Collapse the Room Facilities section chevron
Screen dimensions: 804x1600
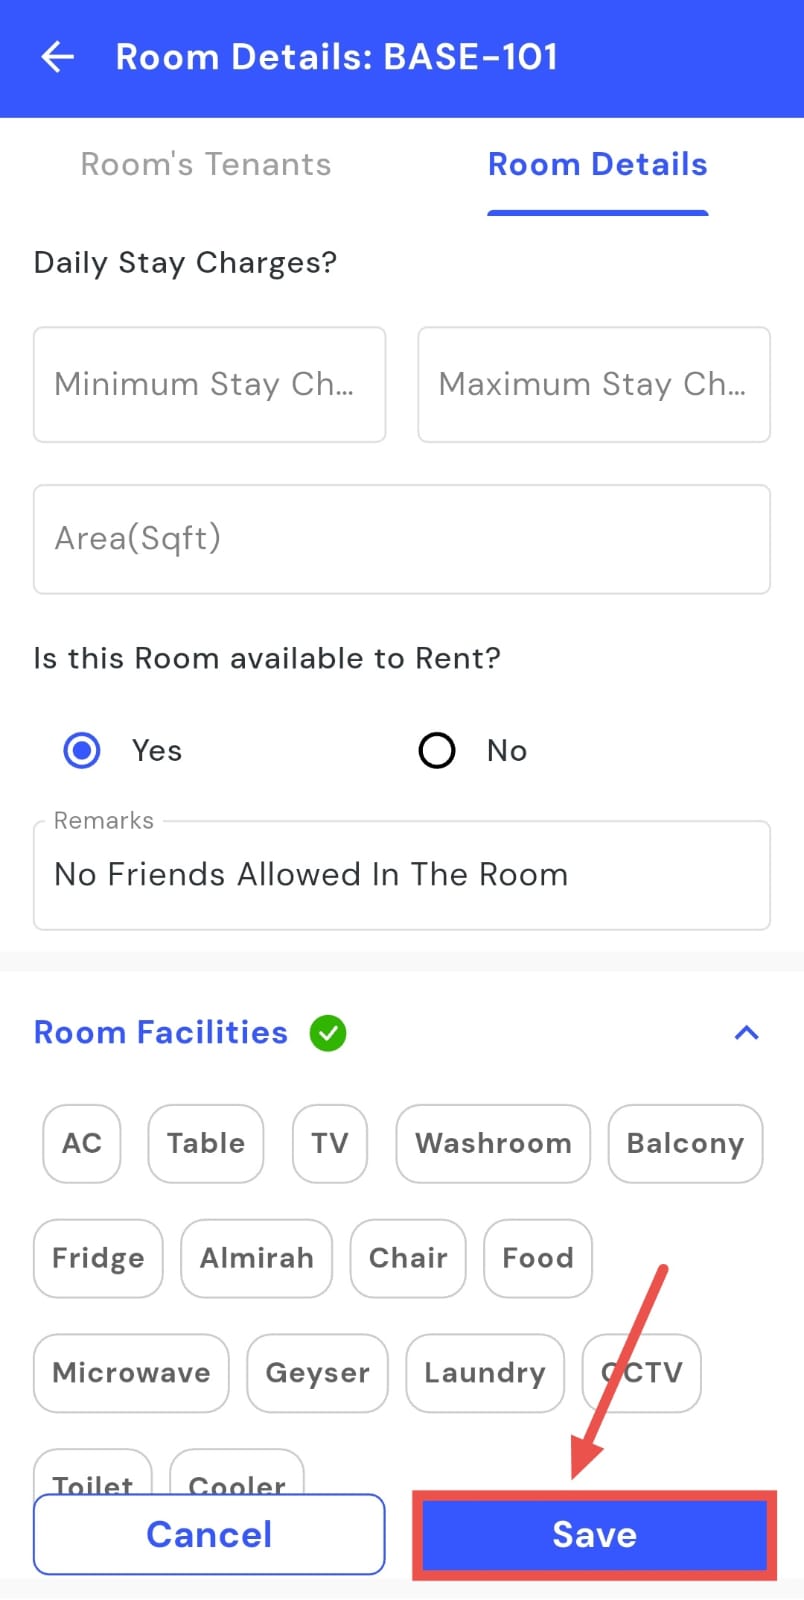pyautogui.click(x=746, y=1033)
